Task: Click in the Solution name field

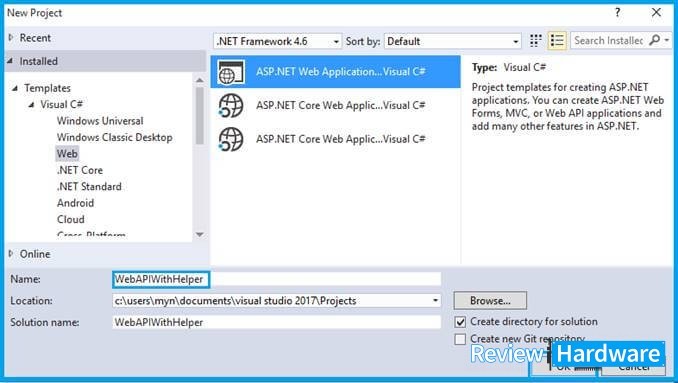Action: coord(277,322)
